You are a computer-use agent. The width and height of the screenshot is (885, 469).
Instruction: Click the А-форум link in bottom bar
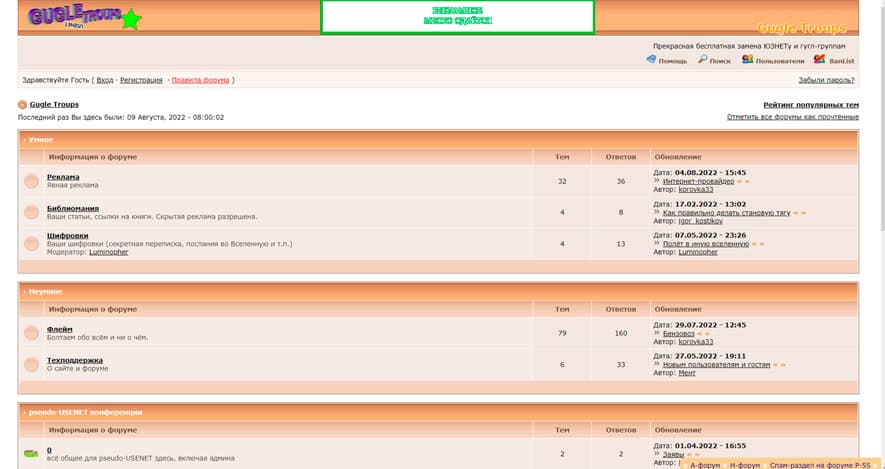pyautogui.click(x=706, y=466)
